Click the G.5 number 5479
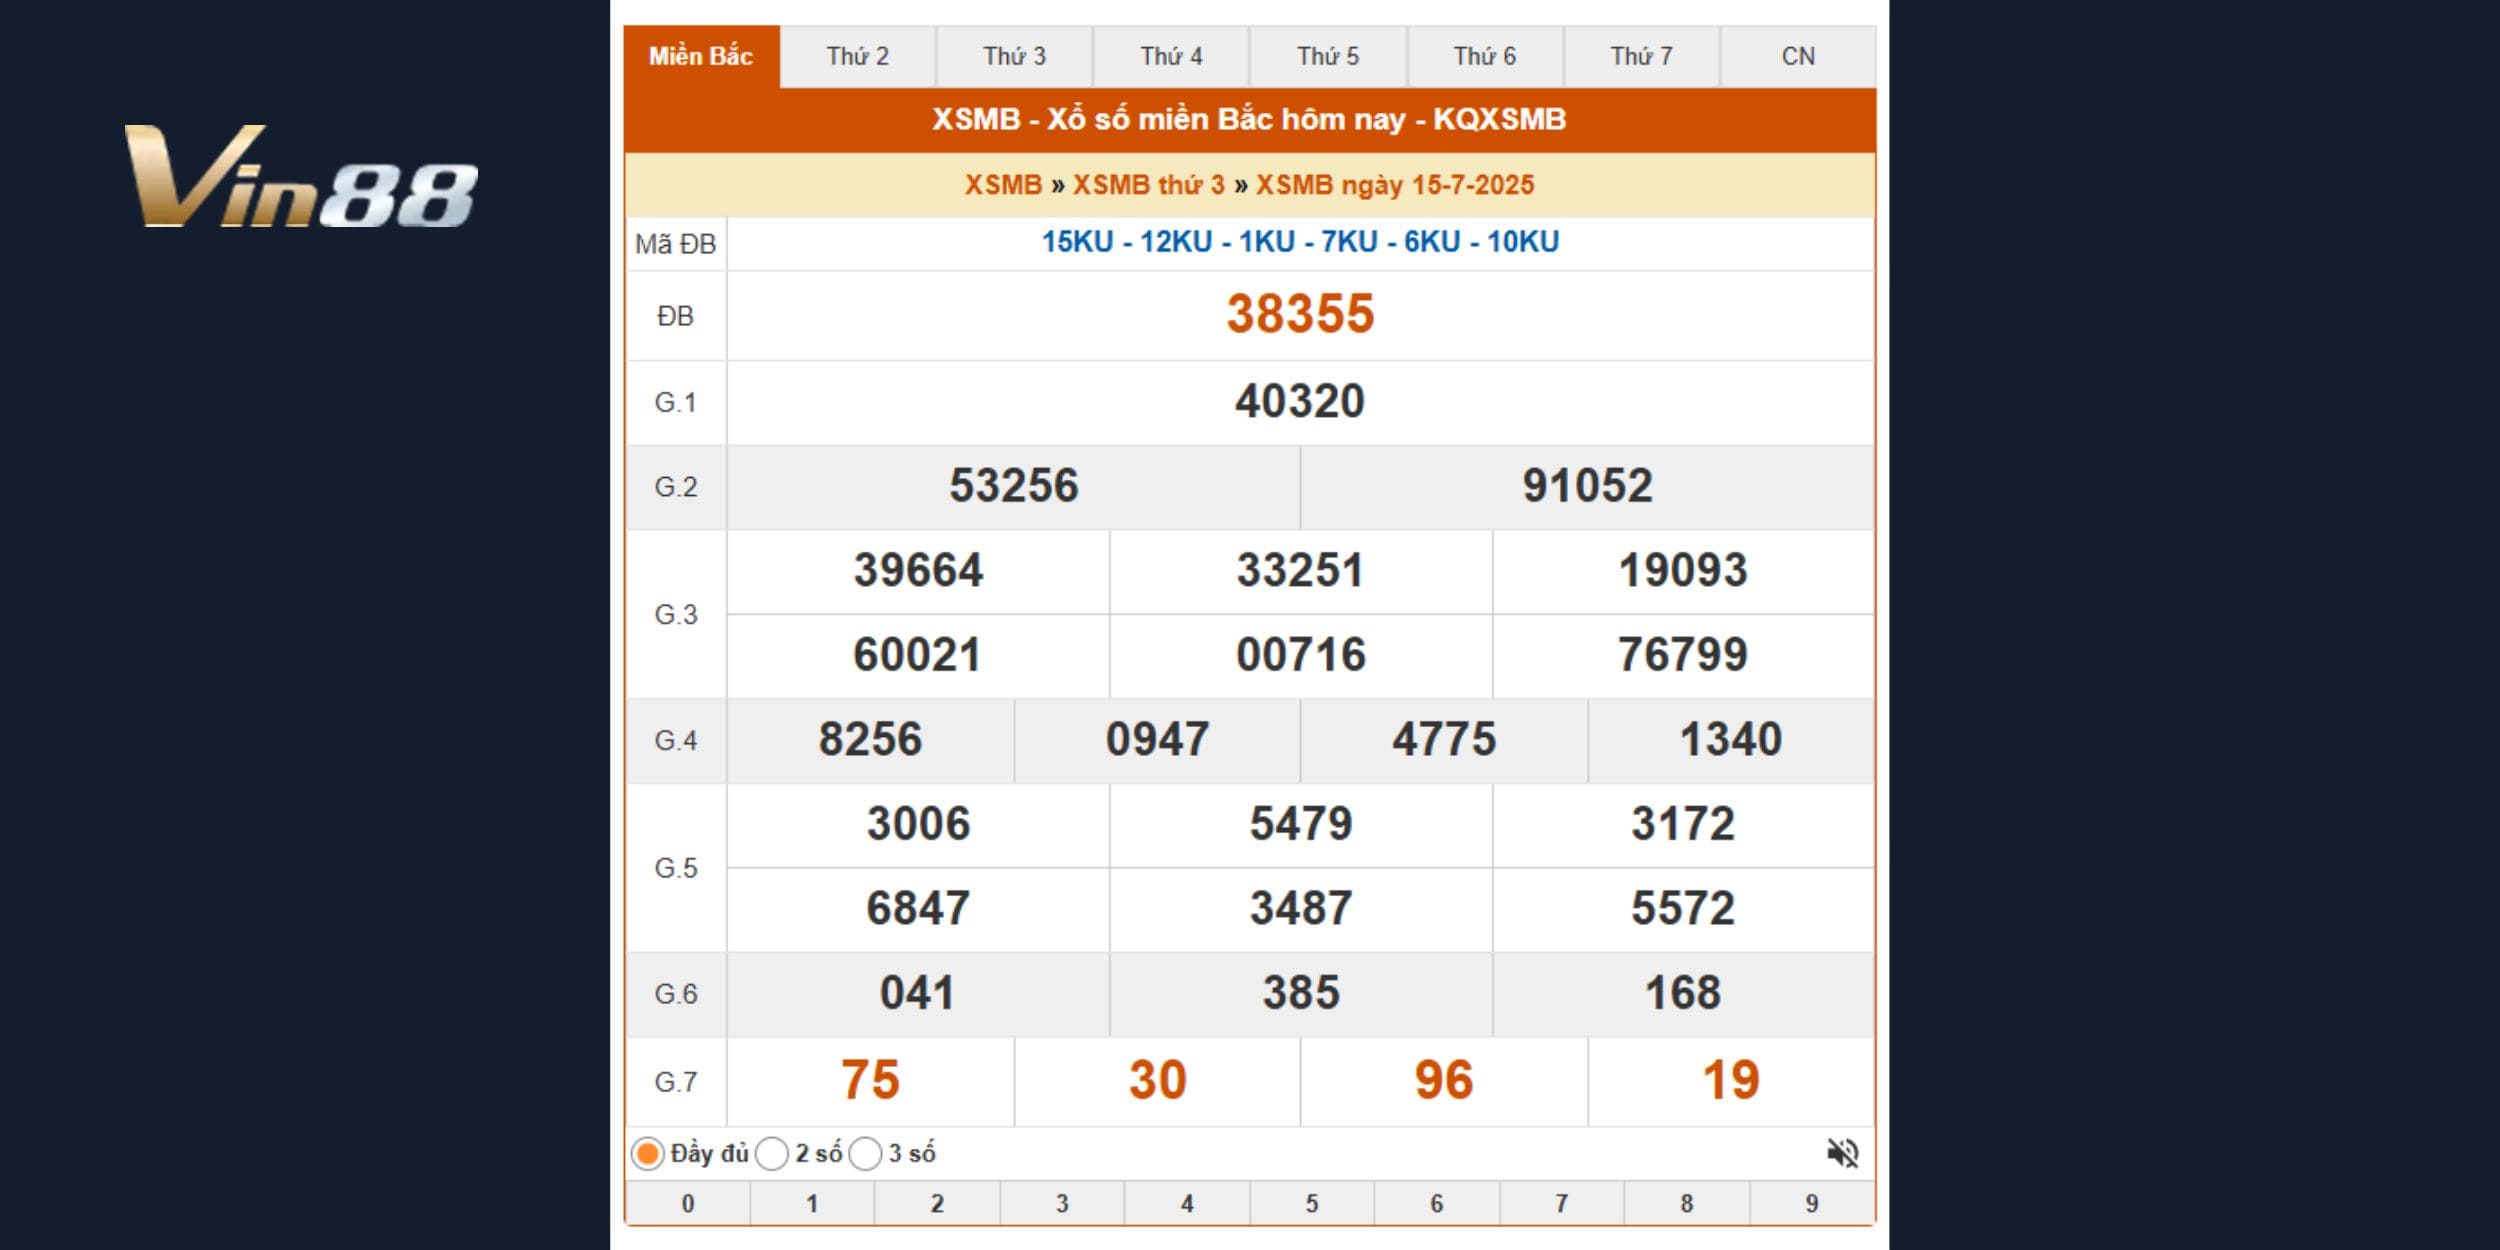Screen dimensions: 2500x1250 pyautogui.click(x=1300, y=824)
